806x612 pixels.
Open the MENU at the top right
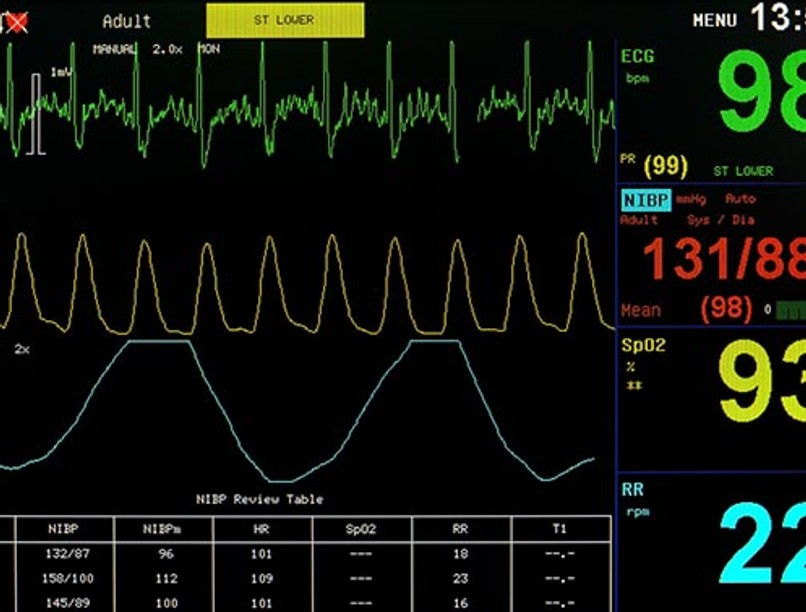coord(714,20)
